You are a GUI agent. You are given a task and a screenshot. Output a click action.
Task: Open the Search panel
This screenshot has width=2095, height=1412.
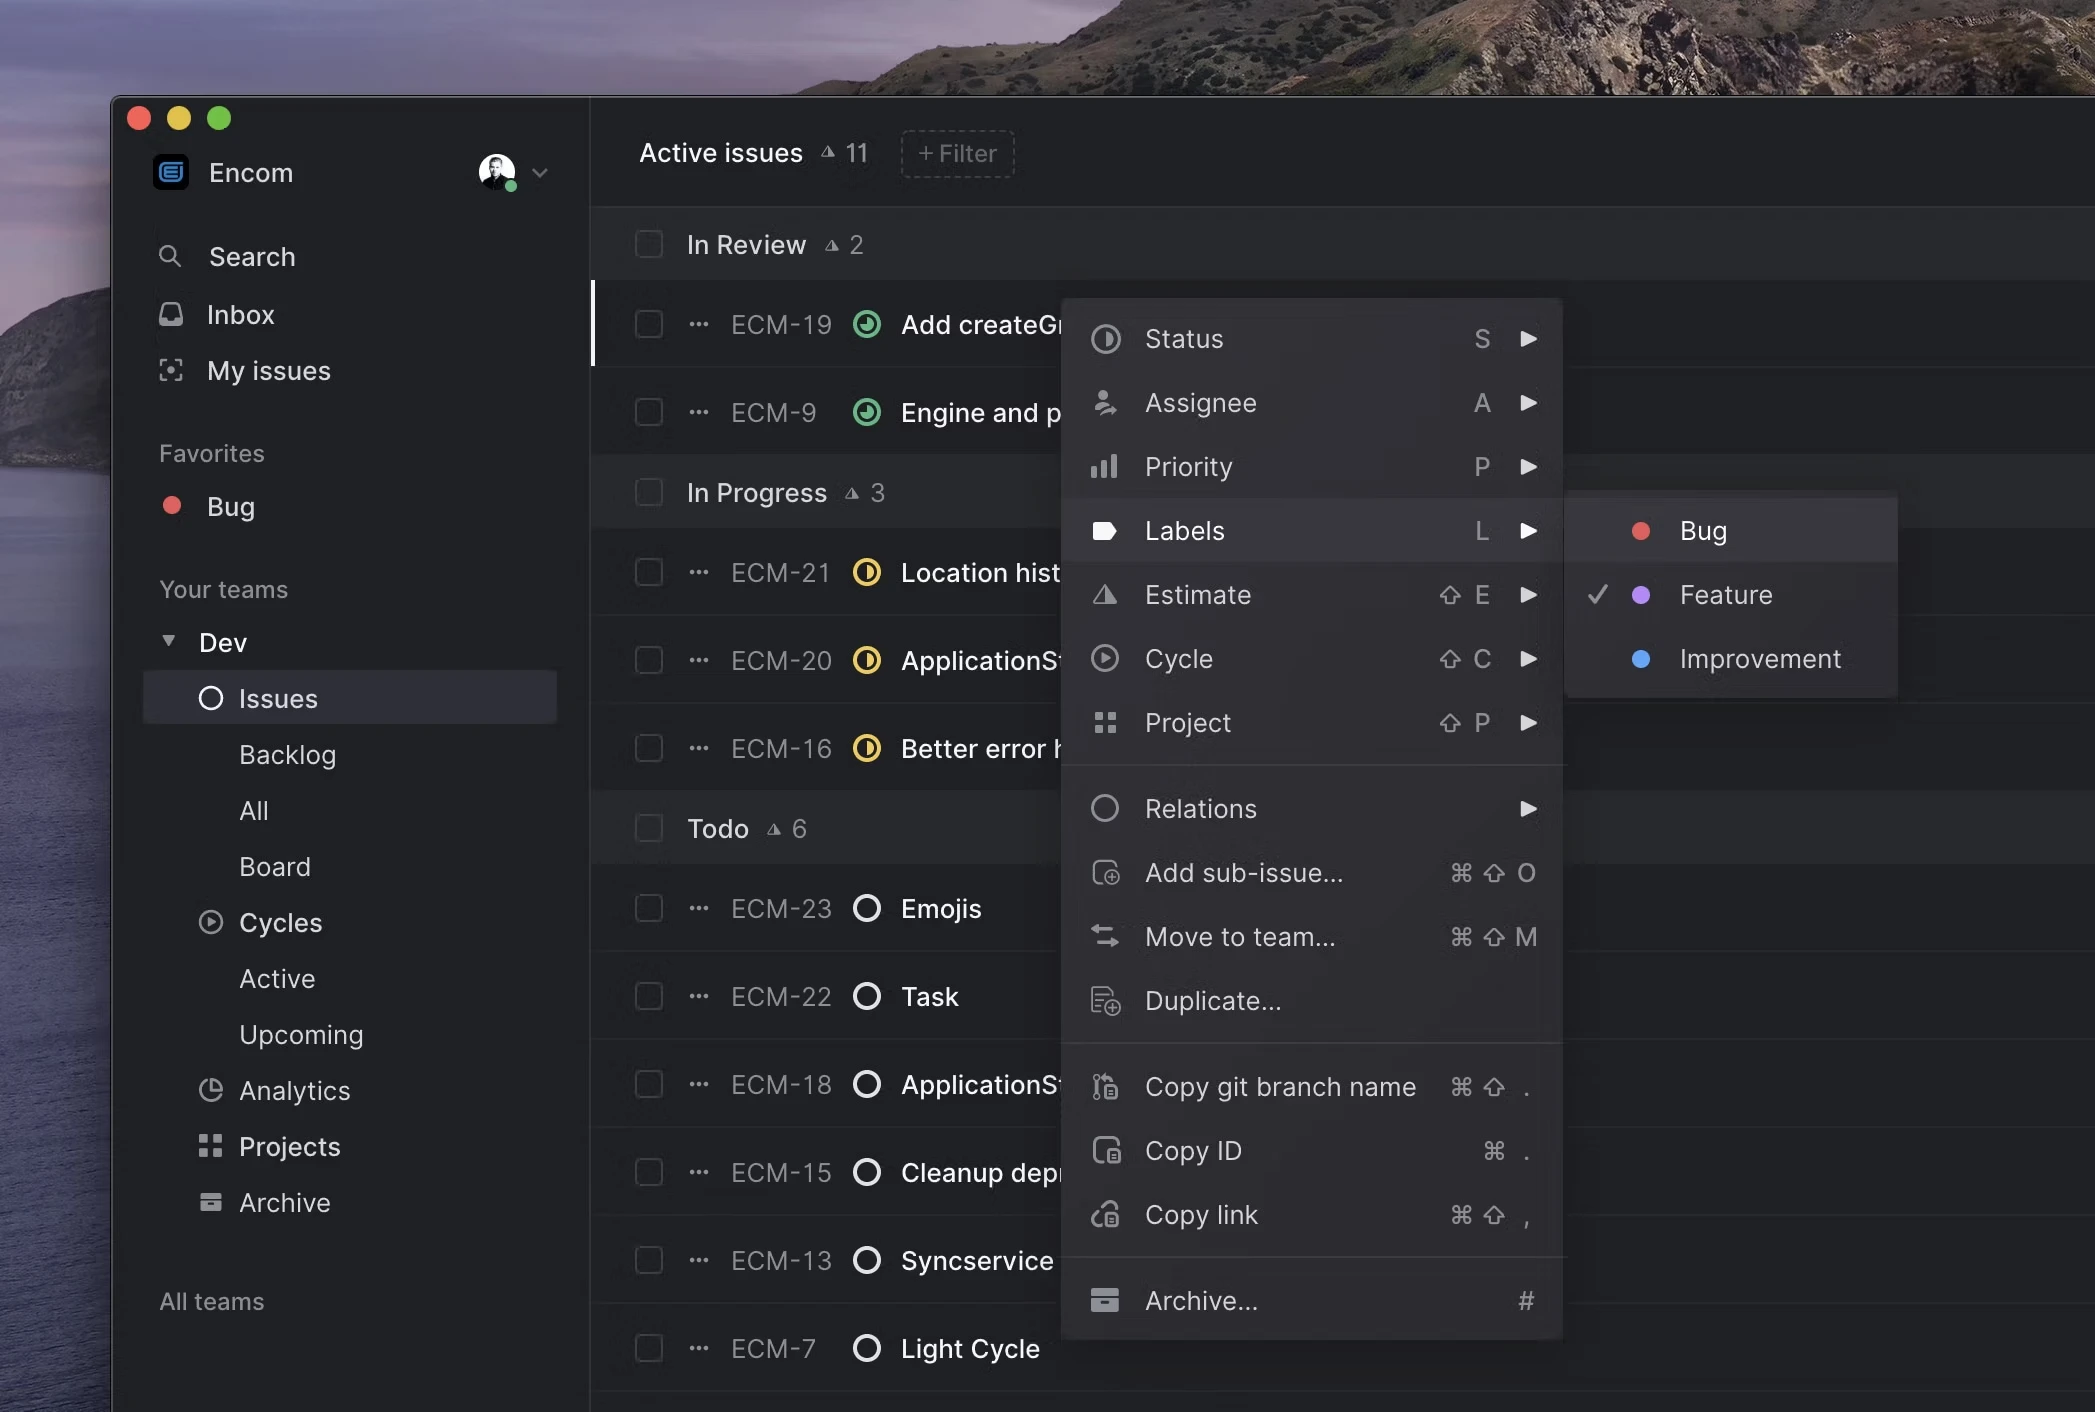(x=251, y=256)
